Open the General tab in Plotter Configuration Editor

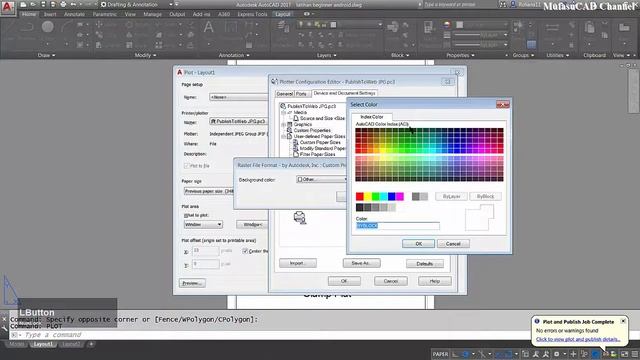click(284, 94)
